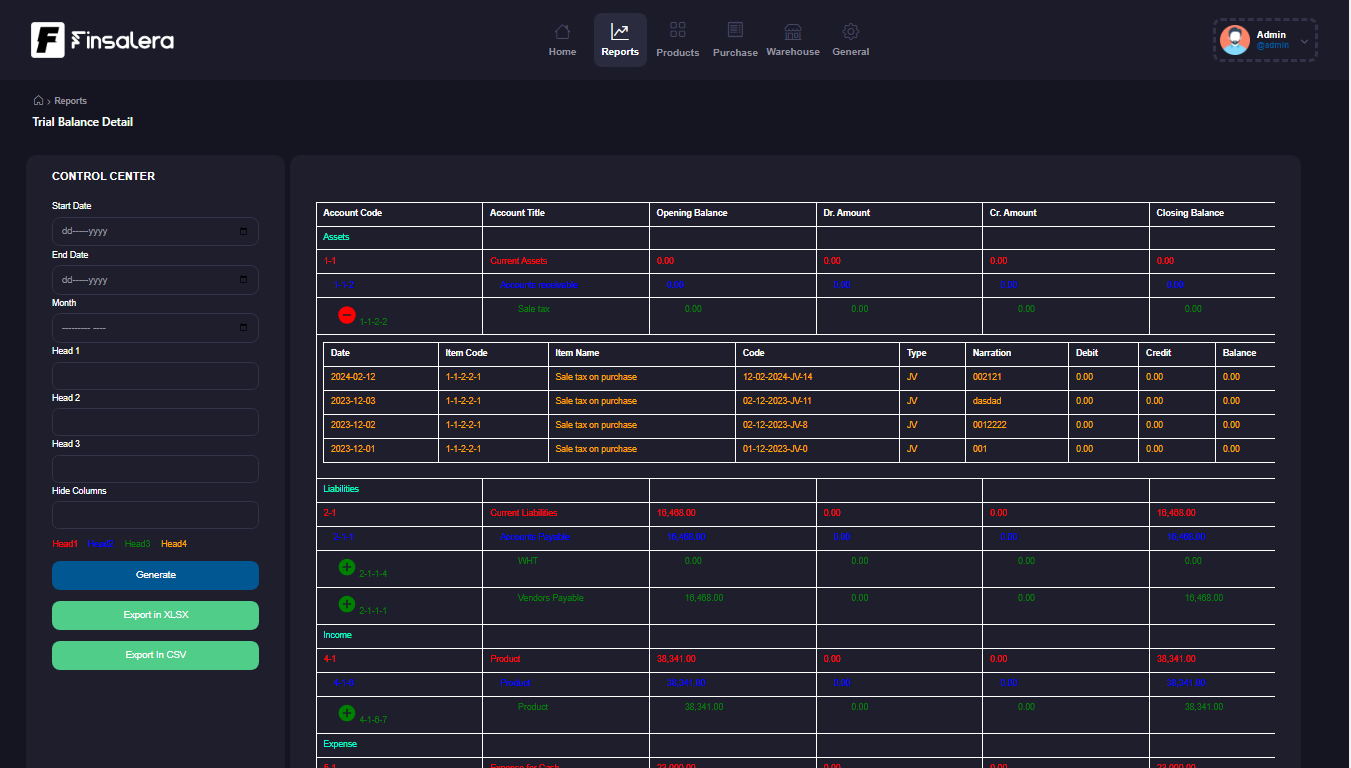Expand the 2-1-1-1 Vendors Payable row
Screen dimensions: 1351x768
coord(347,604)
